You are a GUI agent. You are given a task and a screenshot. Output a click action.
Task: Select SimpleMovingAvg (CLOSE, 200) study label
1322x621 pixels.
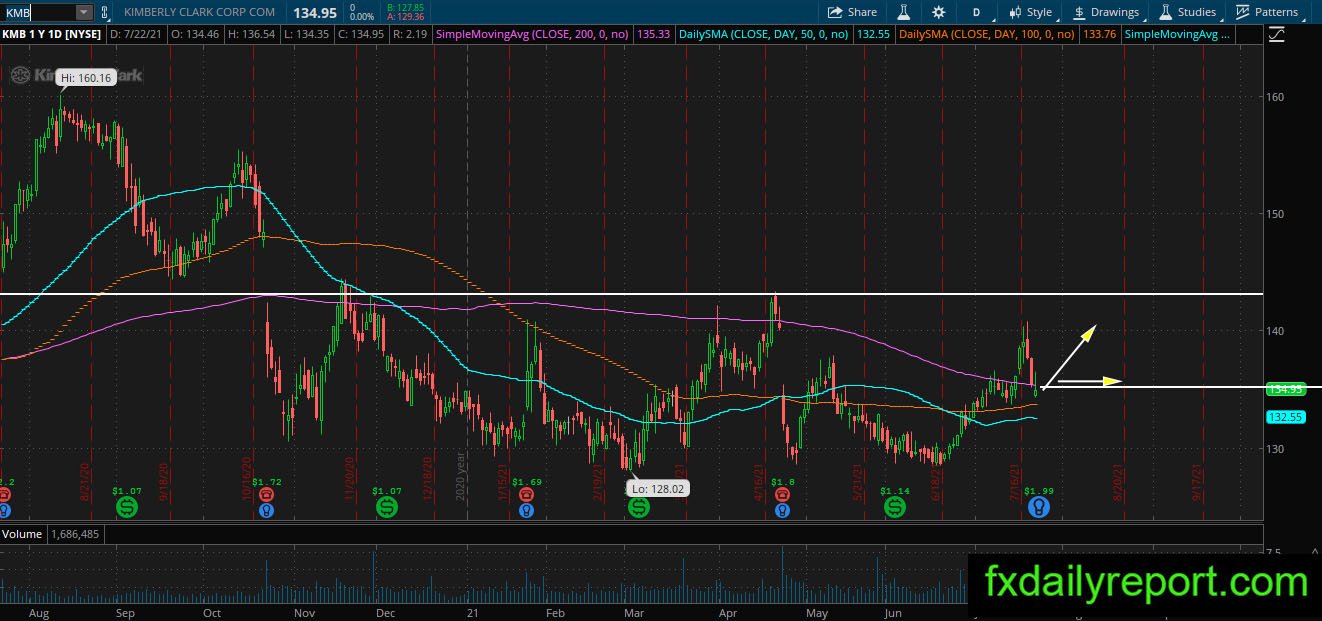532,34
